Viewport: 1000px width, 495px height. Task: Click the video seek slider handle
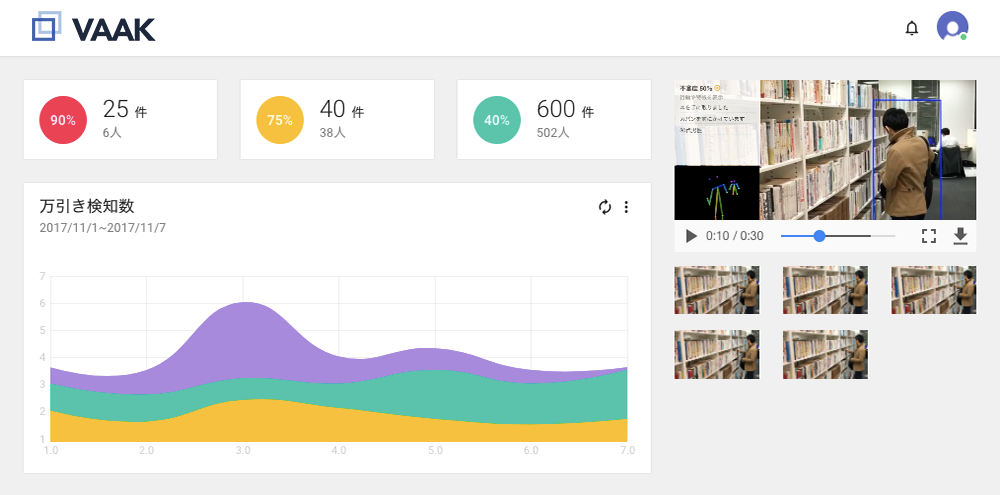(x=820, y=236)
